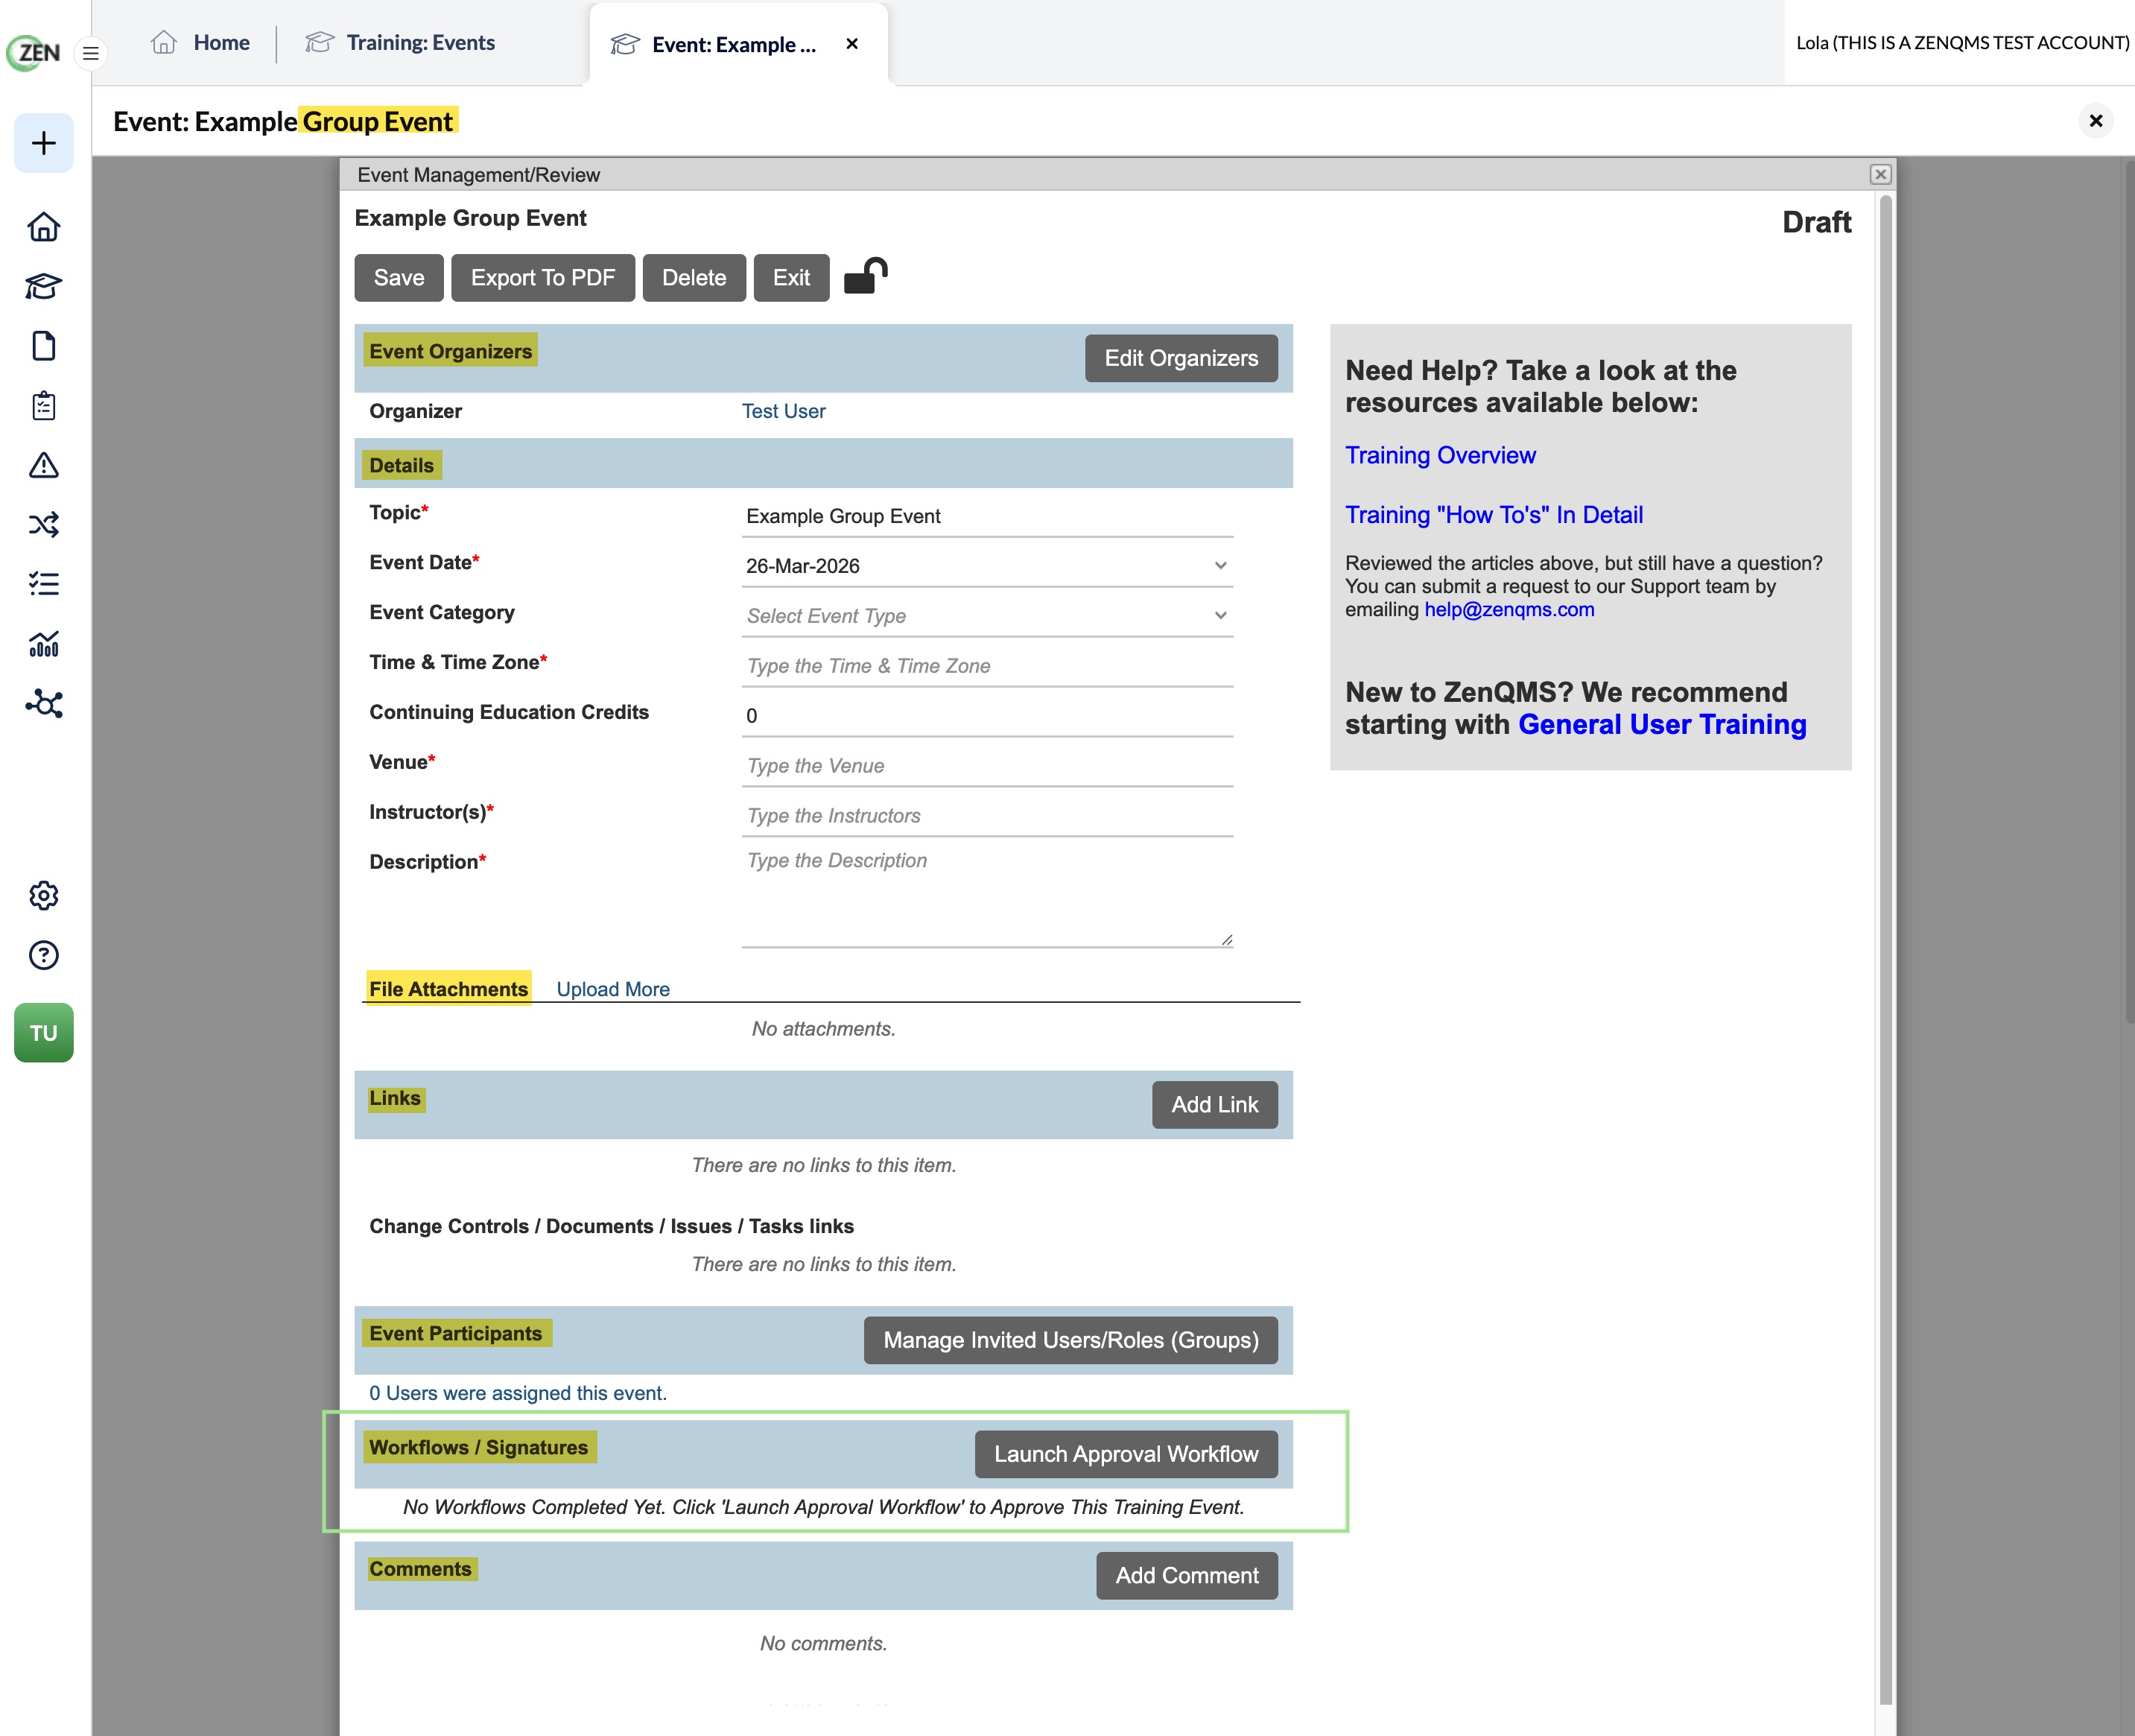Screen dimensions: 2135x1736
Task: Click Launch Approval Workflow button
Action: [1126, 1454]
